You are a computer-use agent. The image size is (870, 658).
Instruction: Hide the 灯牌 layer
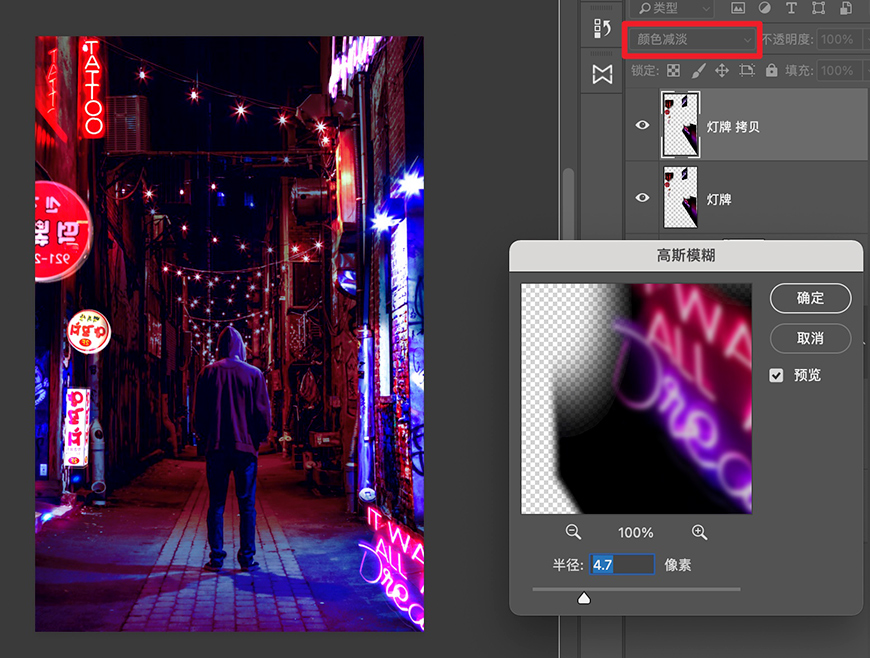click(643, 197)
